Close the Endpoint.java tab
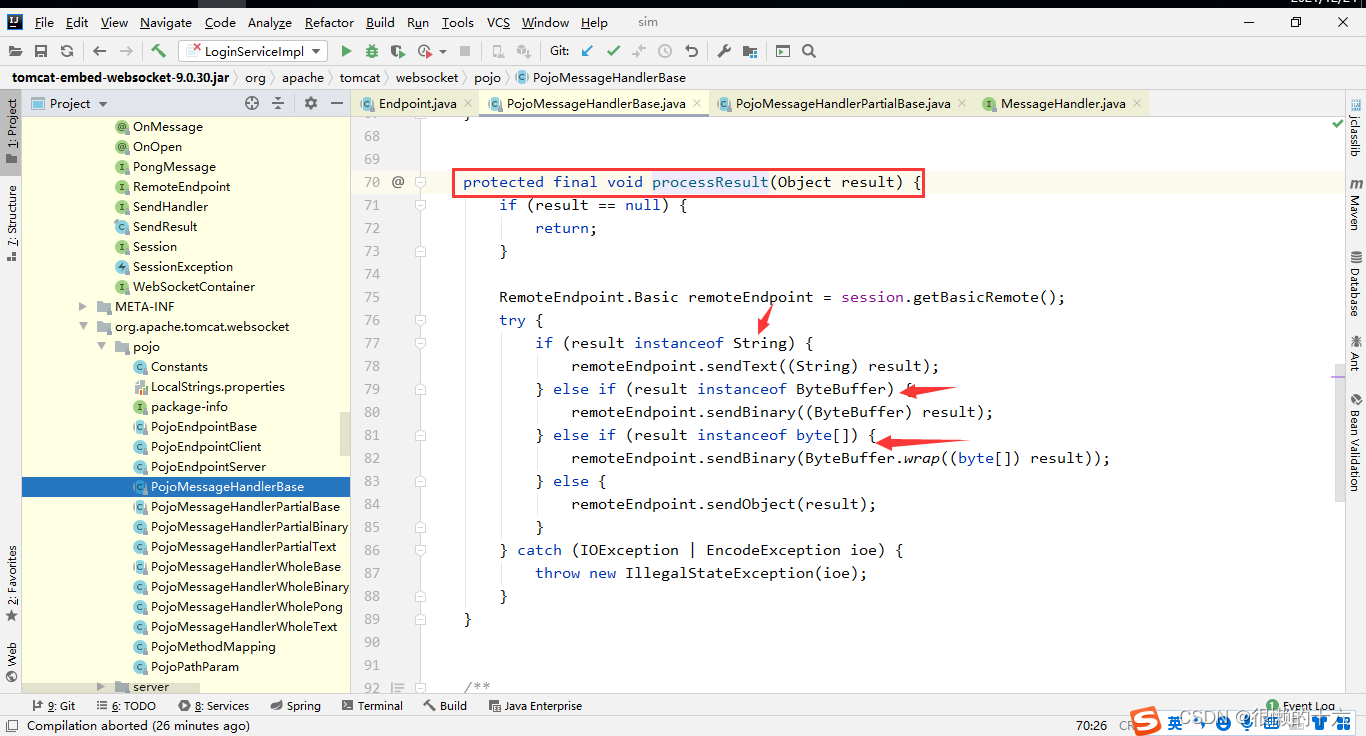1366x736 pixels. (468, 103)
